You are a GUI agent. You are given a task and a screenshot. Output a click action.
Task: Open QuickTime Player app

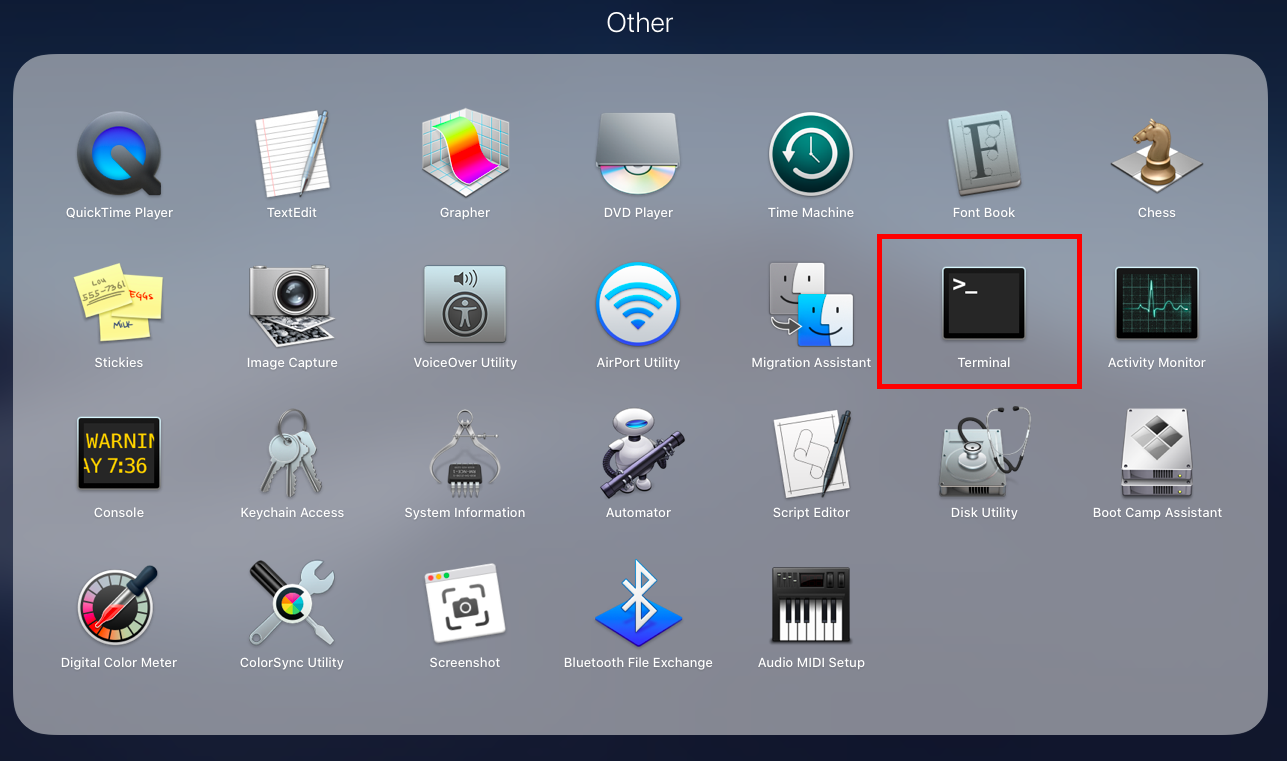tap(119, 155)
